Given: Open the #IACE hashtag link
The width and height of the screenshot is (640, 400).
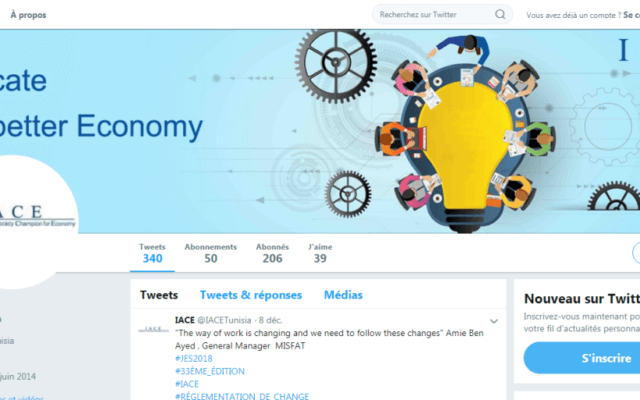Looking at the screenshot, I should point(187,384).
